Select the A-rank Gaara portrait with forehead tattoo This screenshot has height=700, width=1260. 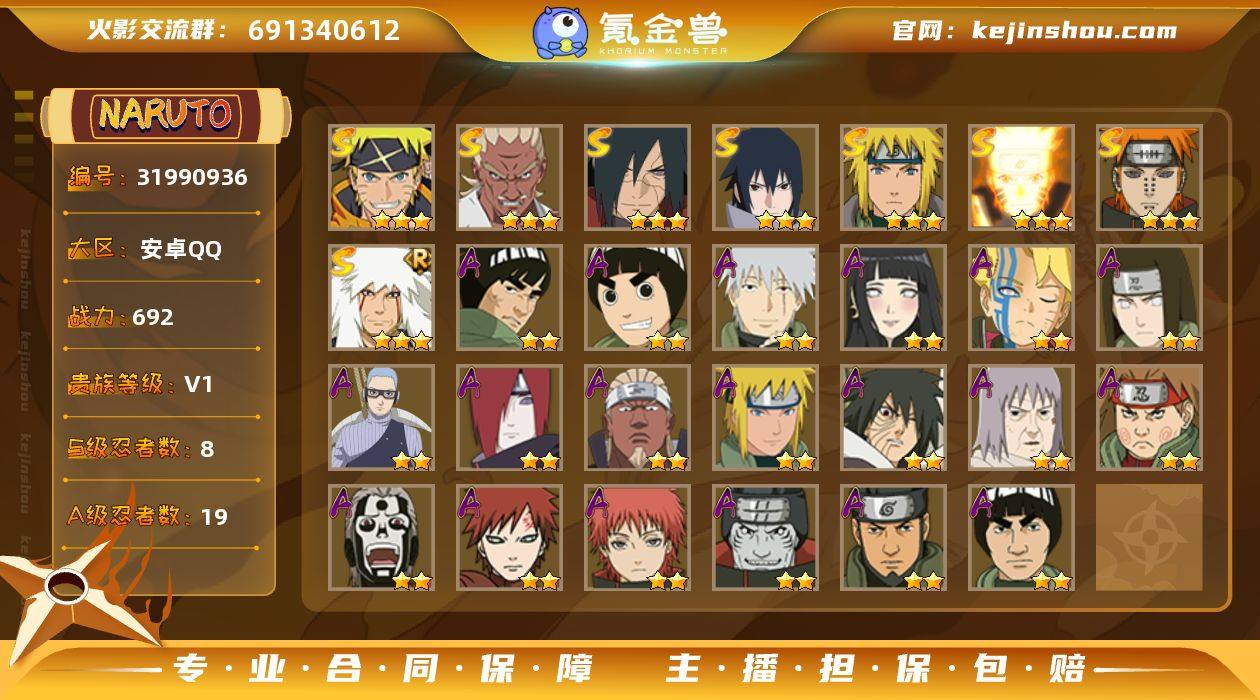click(509, 538)
